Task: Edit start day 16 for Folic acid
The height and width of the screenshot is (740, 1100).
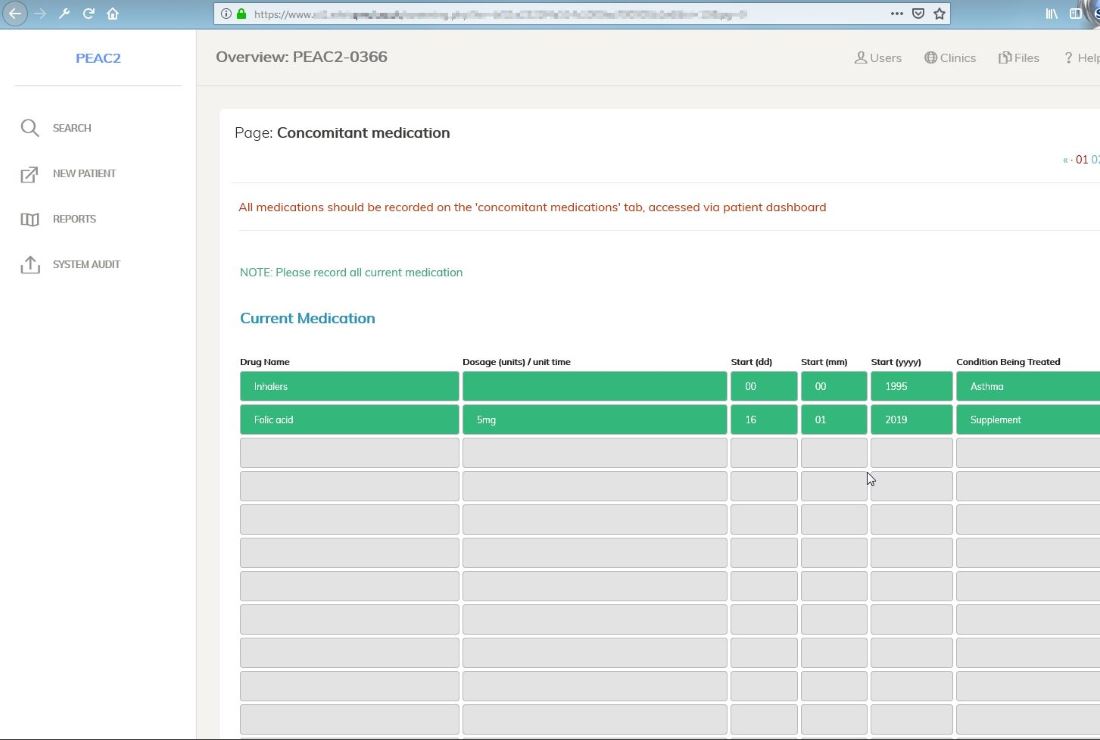Action: 764,419
